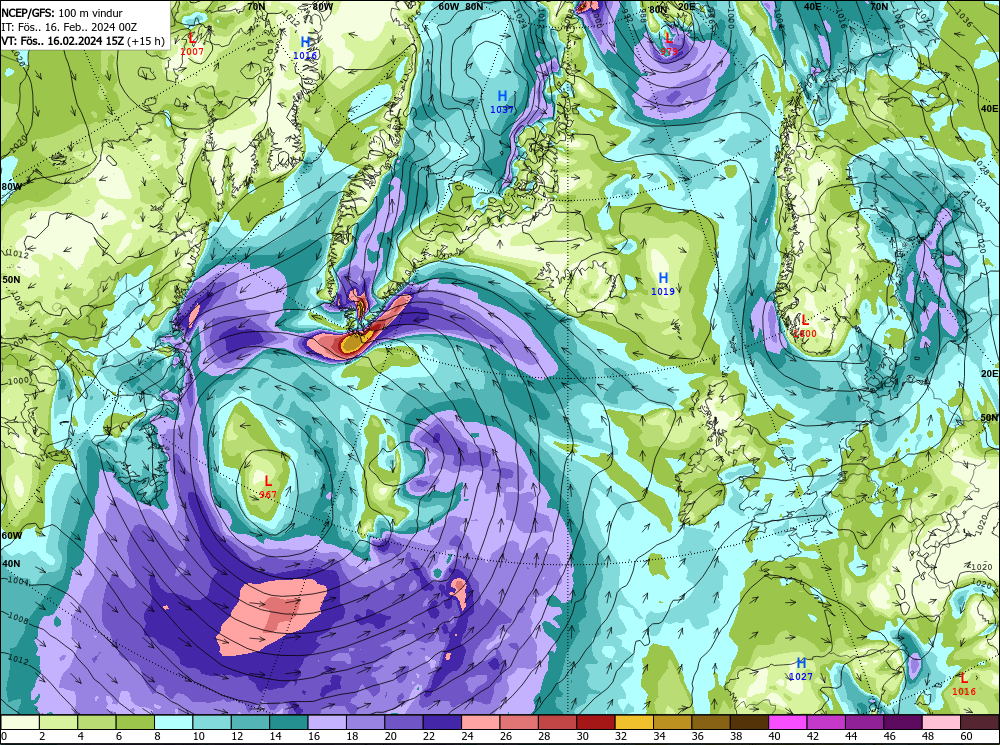This screenshot has width=1000, height=745.
Task: Click the green 6–8 legend swatch
Action: (x=135, y=722)
